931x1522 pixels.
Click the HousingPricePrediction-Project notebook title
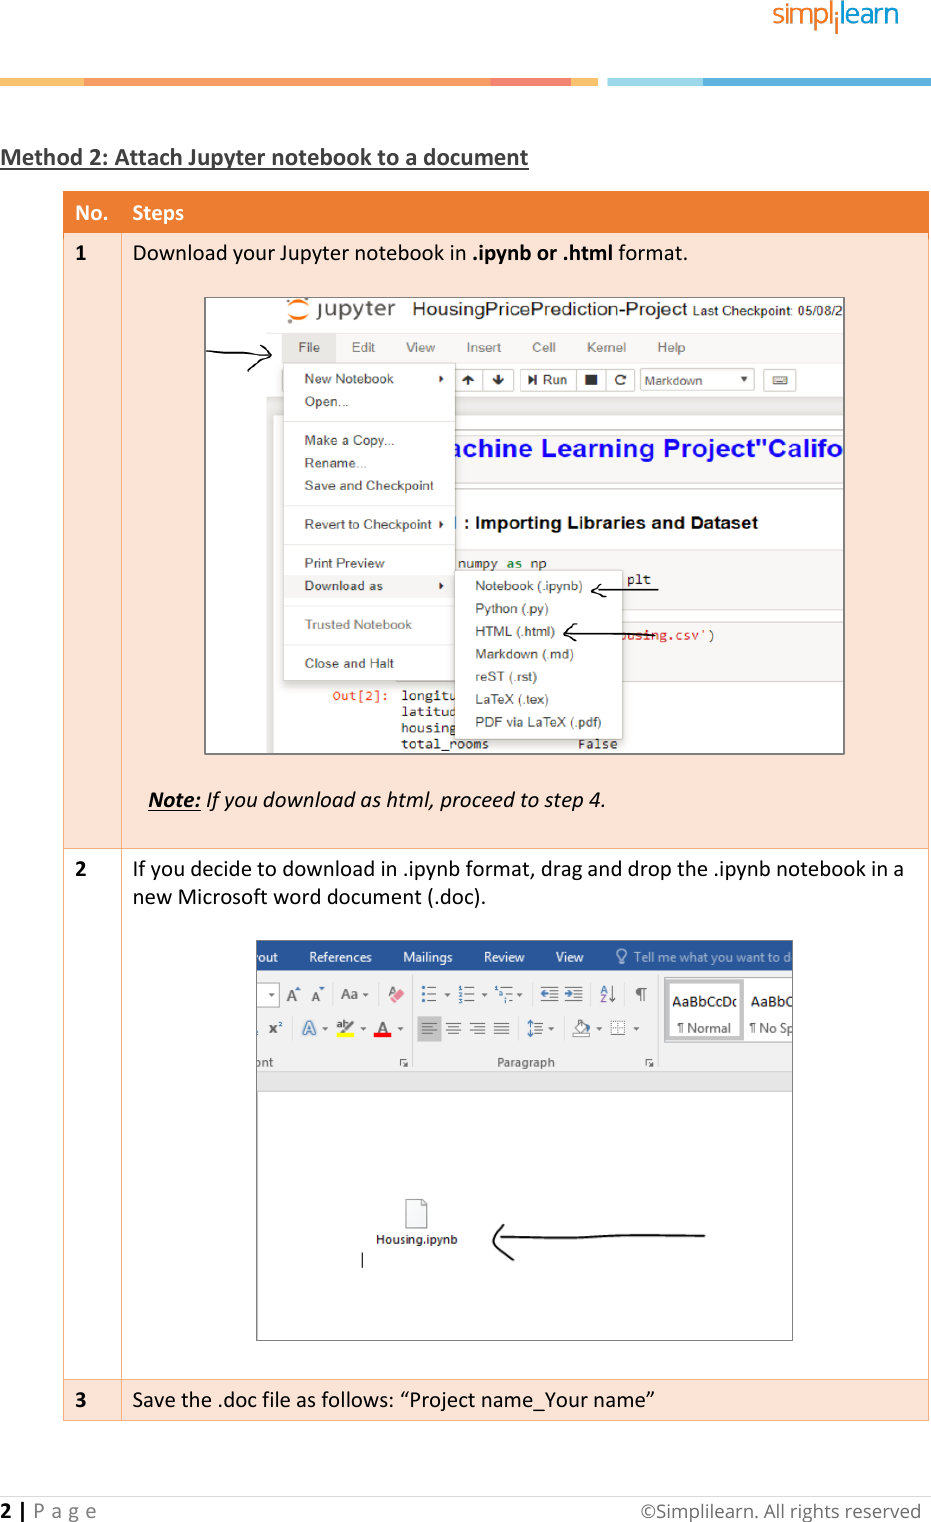click(x=549, y=309)
